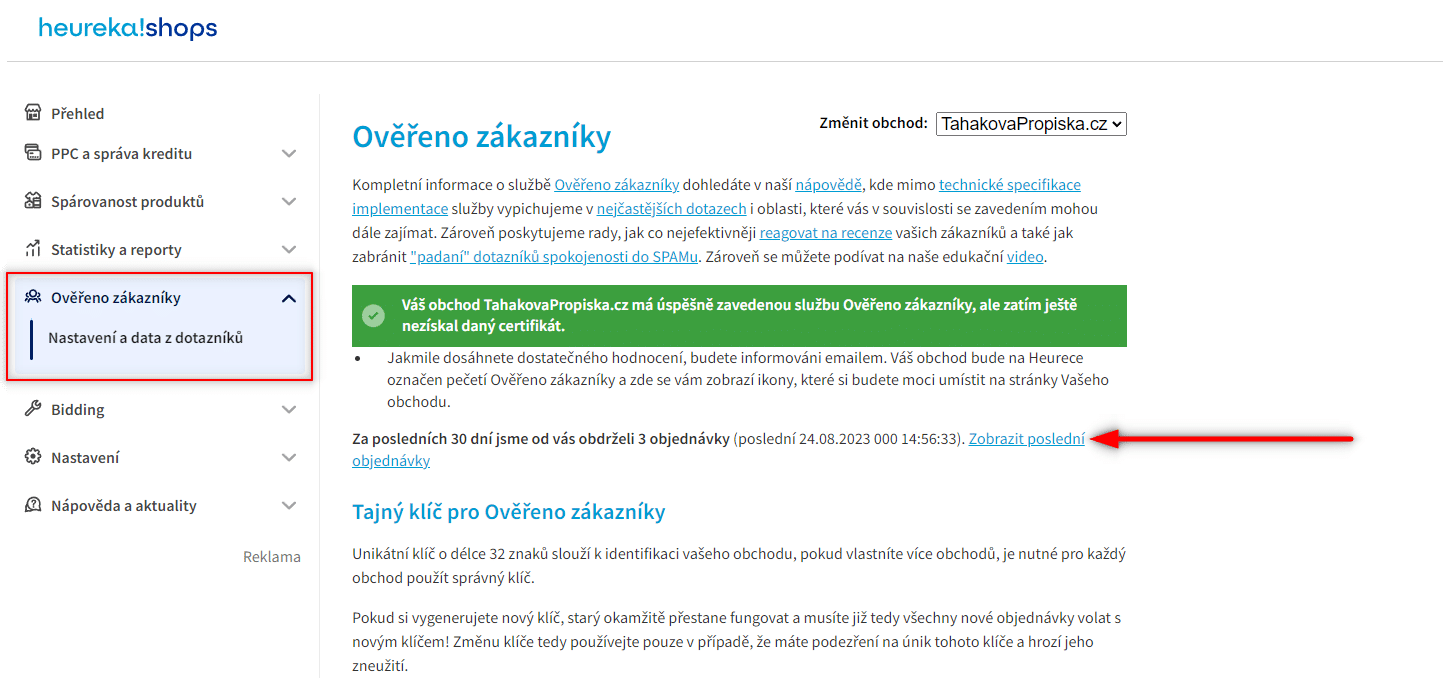Click the green success checkmark icon

[374, 316]
